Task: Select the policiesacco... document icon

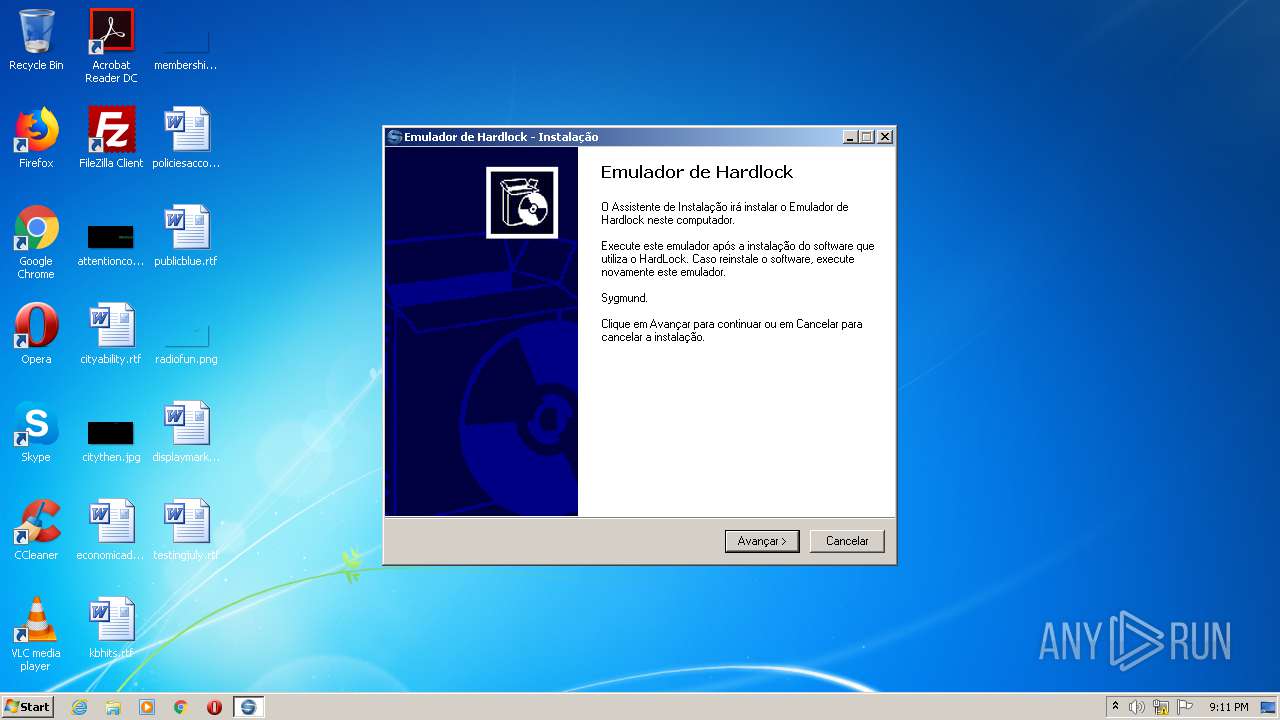Action: 186,138
